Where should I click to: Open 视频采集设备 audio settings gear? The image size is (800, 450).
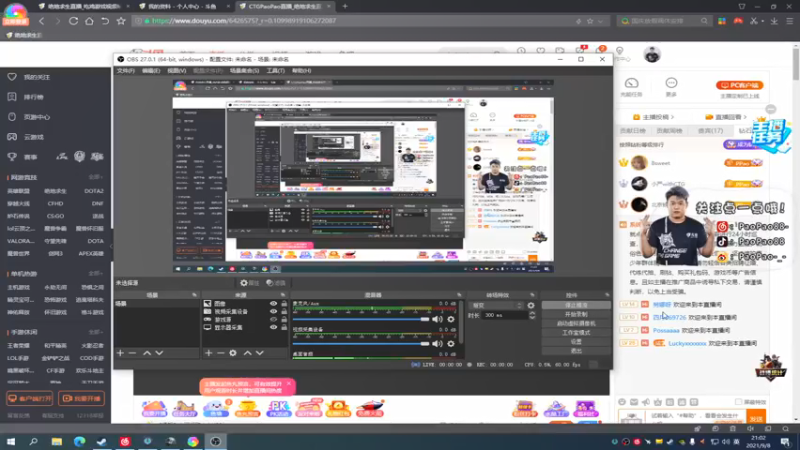pos(451,344)
